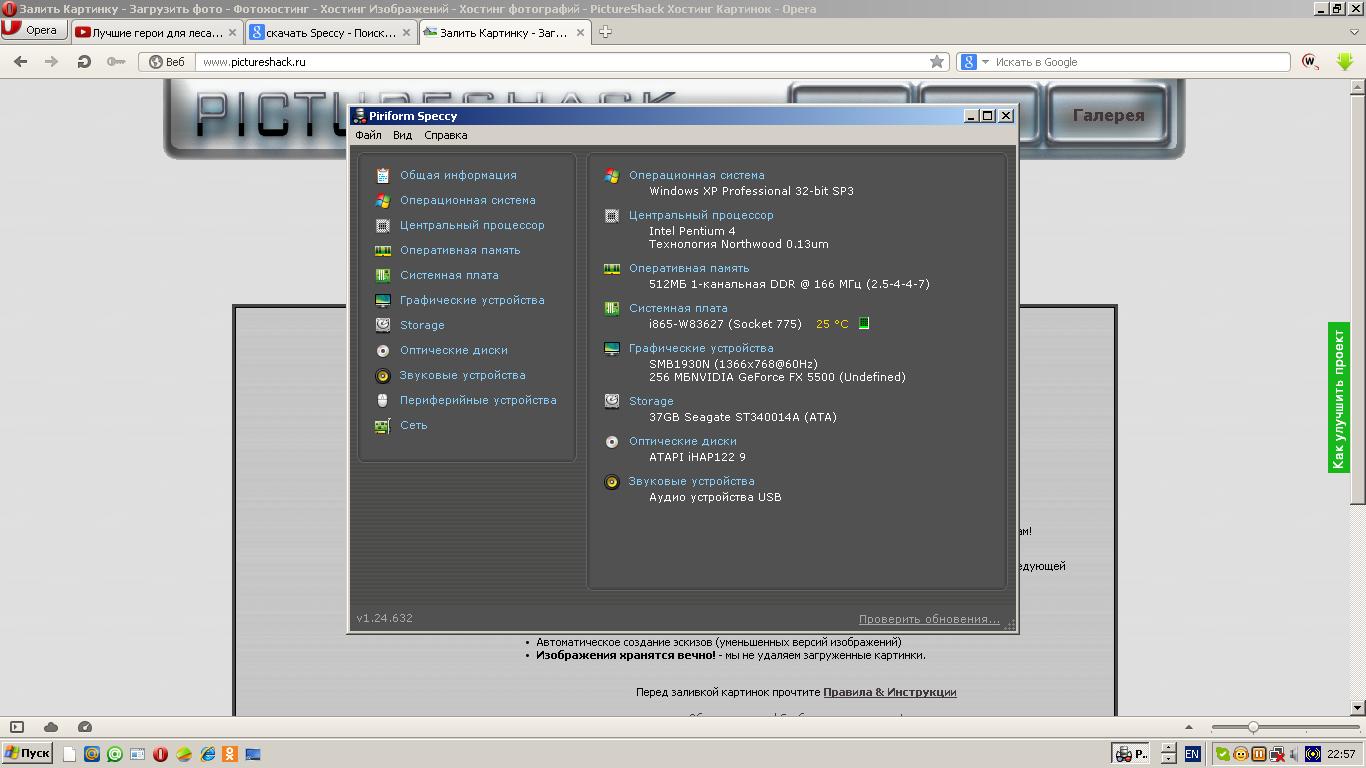Go forward with the browser forward arrow
This screenshot has height=768, width=1366.
52,61
